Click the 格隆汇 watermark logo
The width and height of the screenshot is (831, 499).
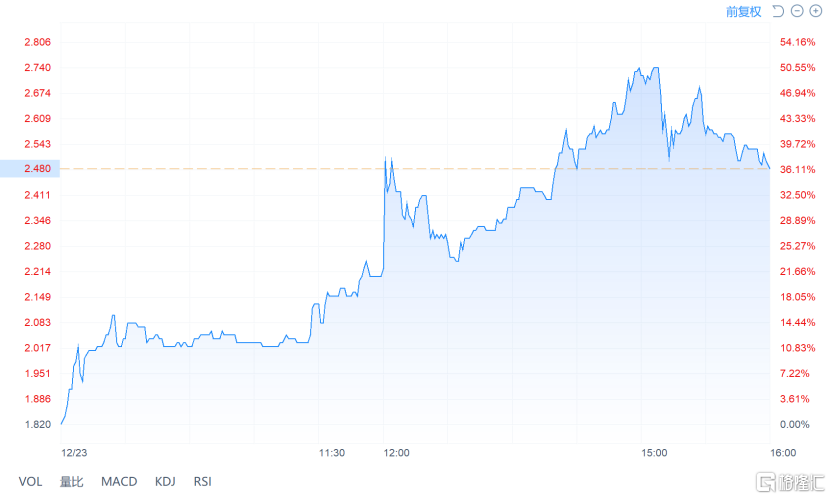coord(790,482)
